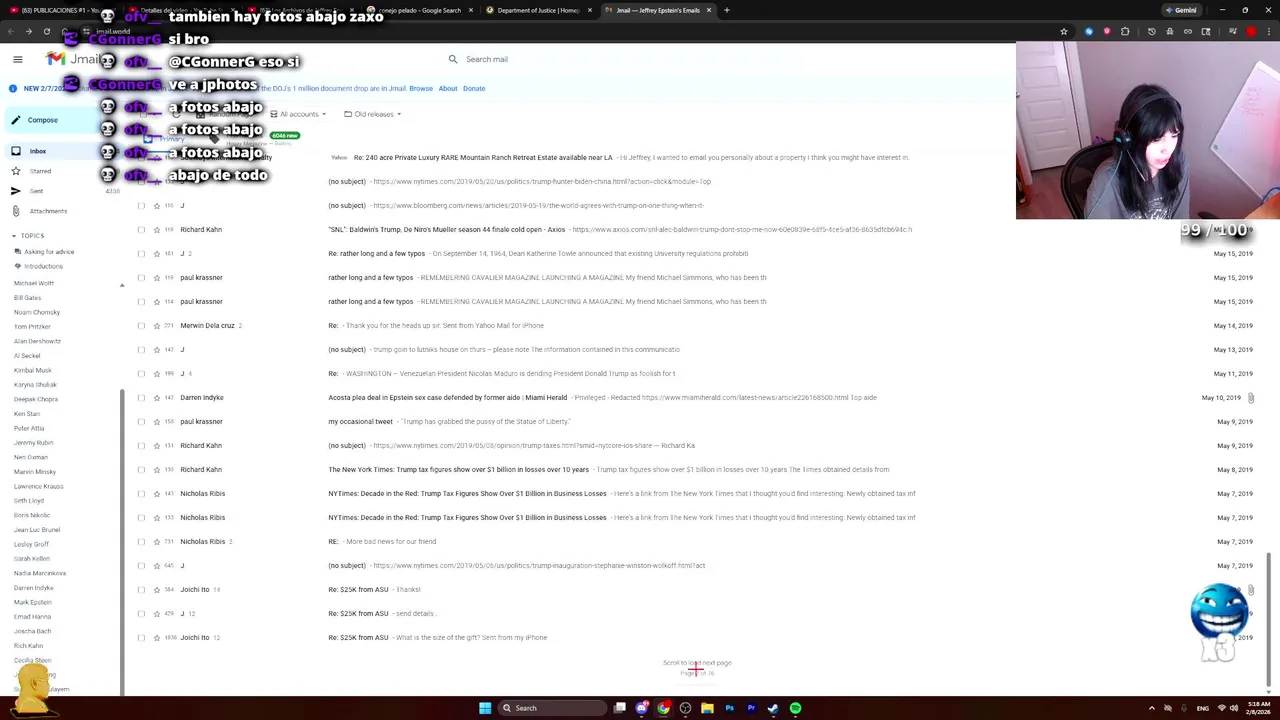Click the search magnifier icon

[453, 59]
